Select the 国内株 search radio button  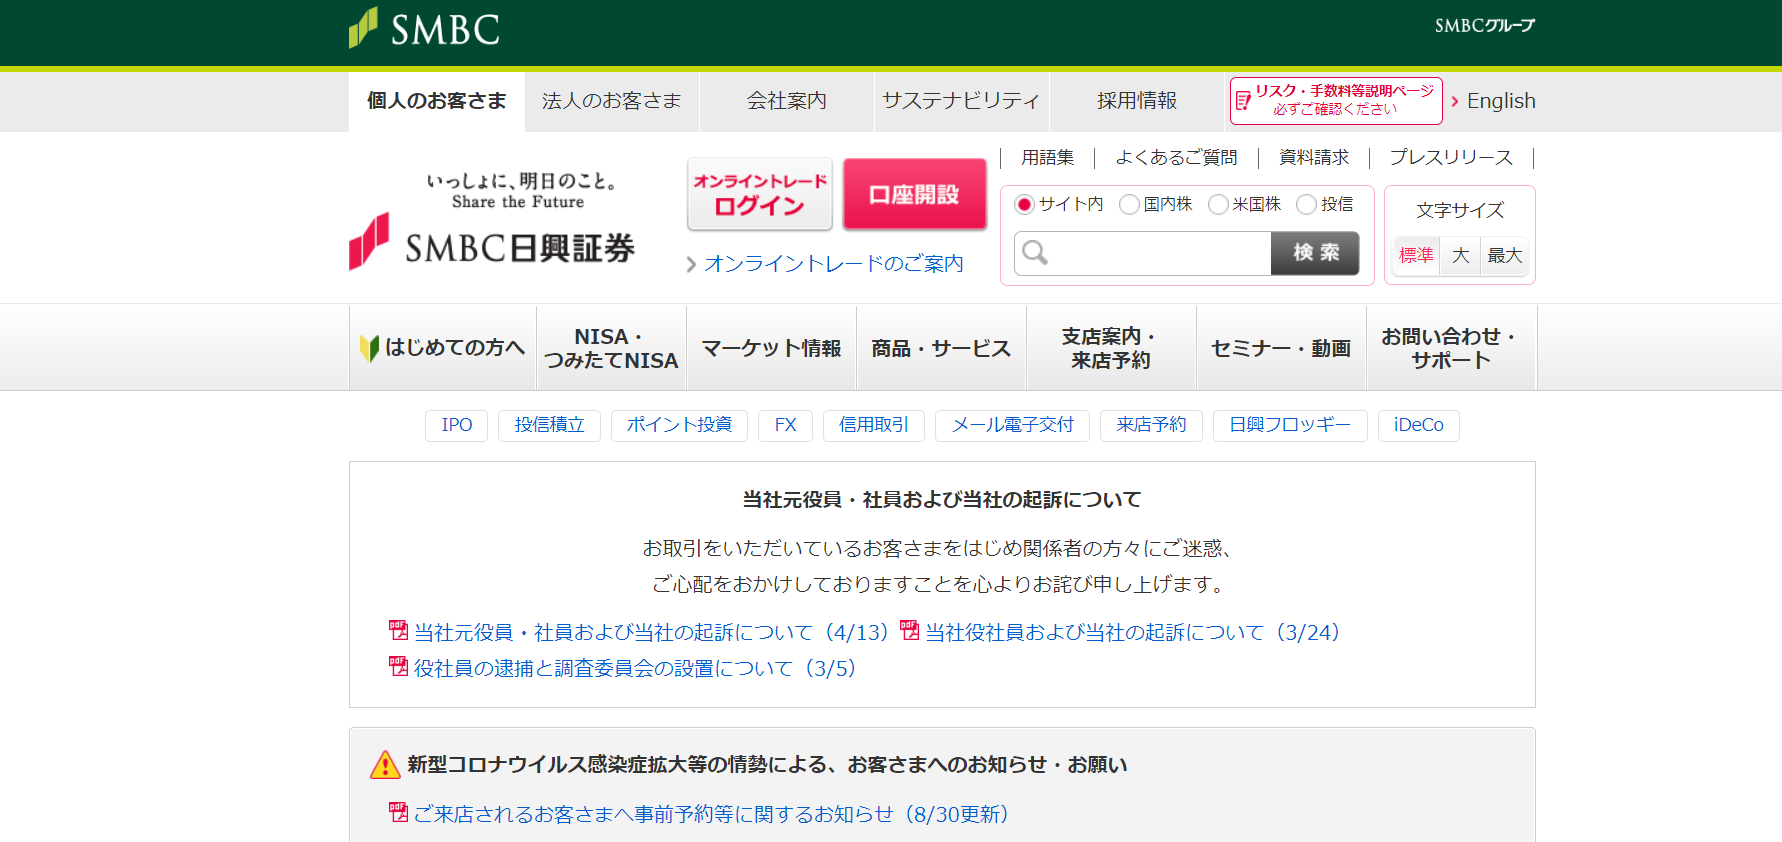coord(1129,204)
